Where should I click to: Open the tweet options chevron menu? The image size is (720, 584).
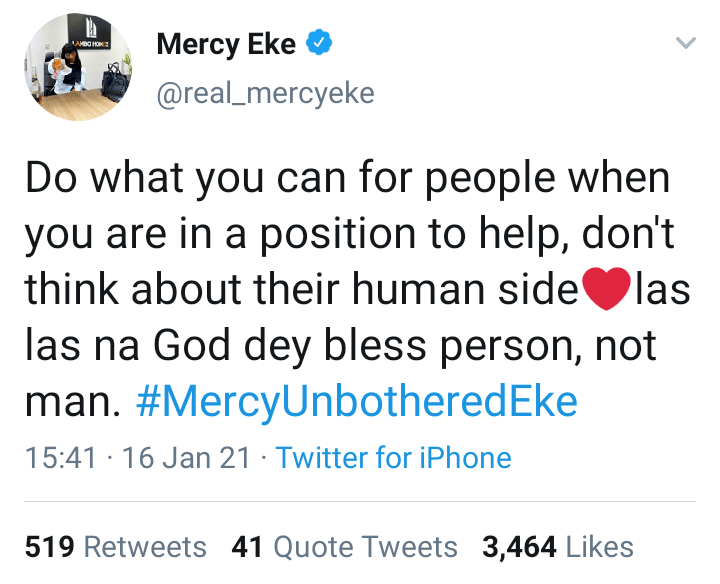click(684, 44)
